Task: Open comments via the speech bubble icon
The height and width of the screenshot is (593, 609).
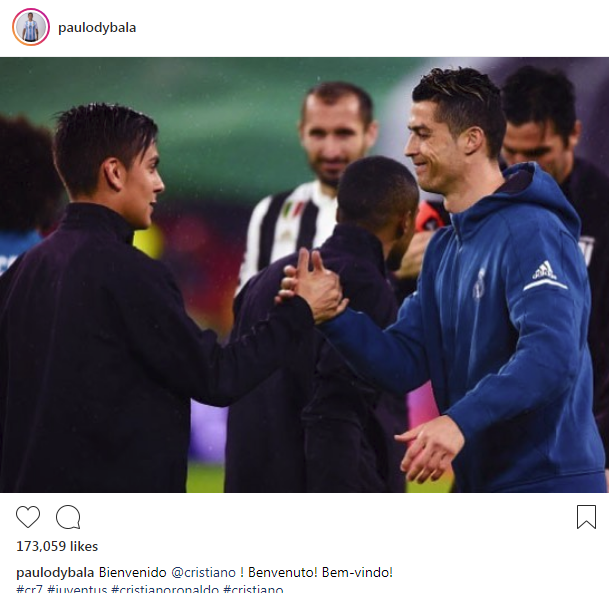Action: click(68, 517)
